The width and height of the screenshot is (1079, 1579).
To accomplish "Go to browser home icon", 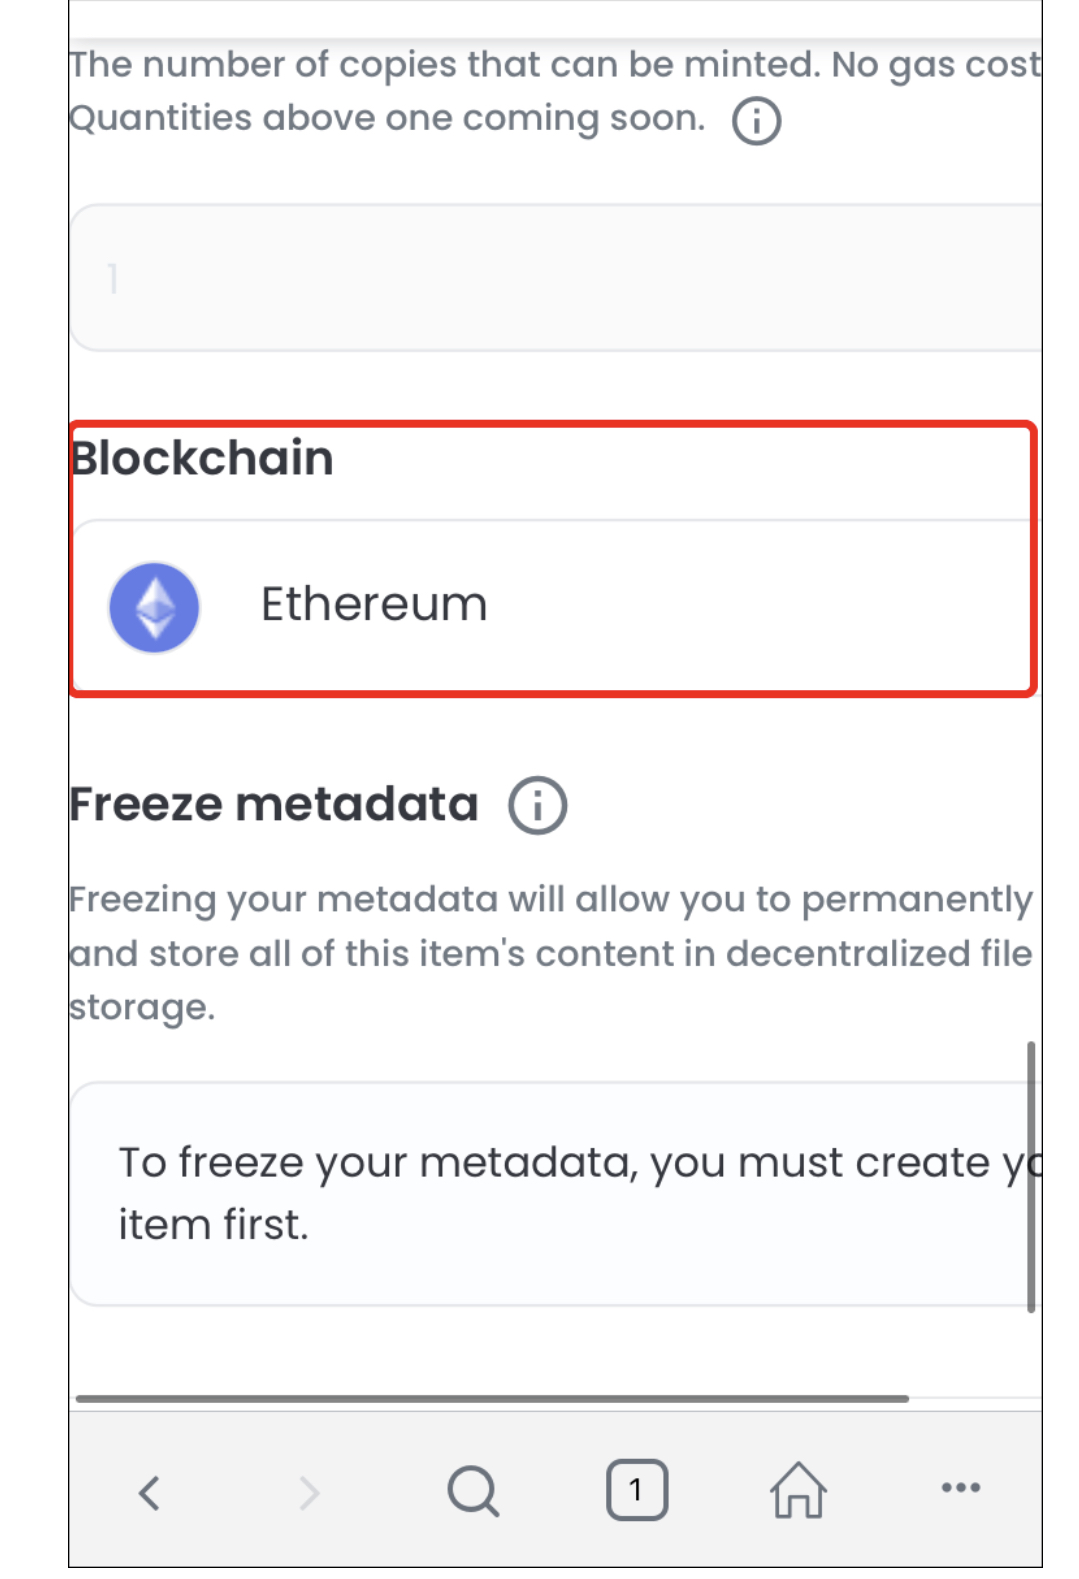I will [798, 1490].
